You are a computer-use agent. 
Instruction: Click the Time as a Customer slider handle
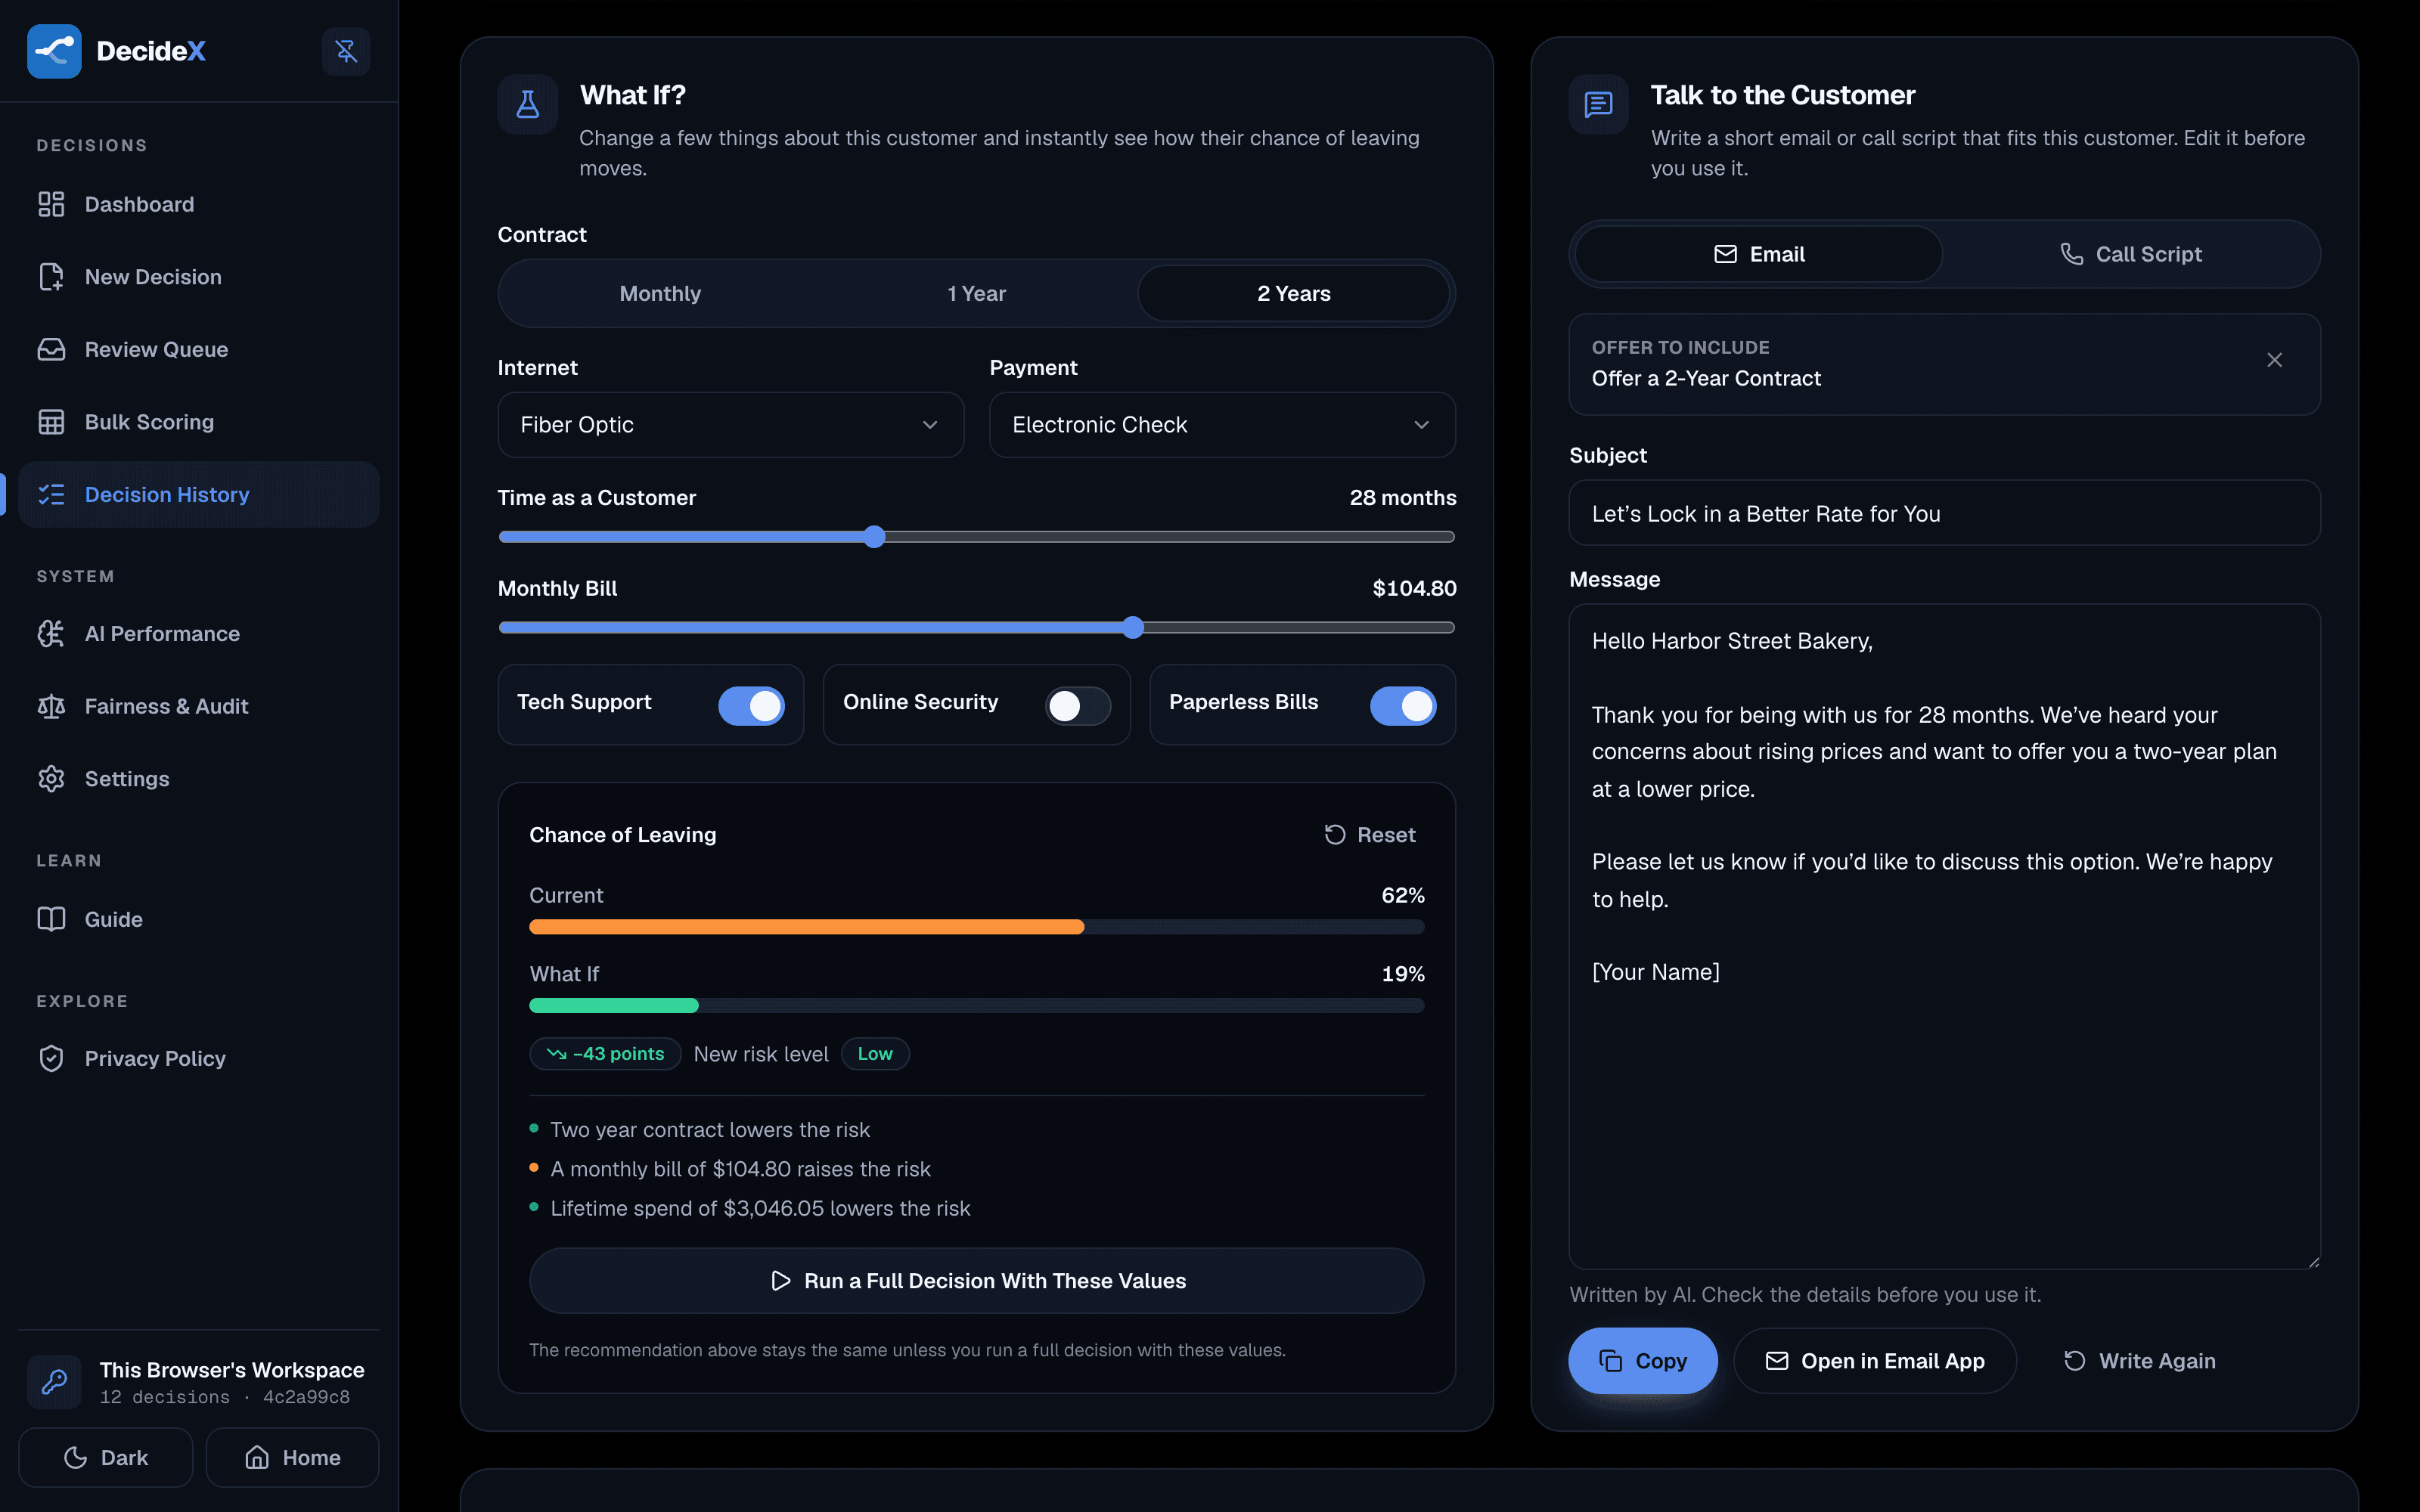(875, 537)
